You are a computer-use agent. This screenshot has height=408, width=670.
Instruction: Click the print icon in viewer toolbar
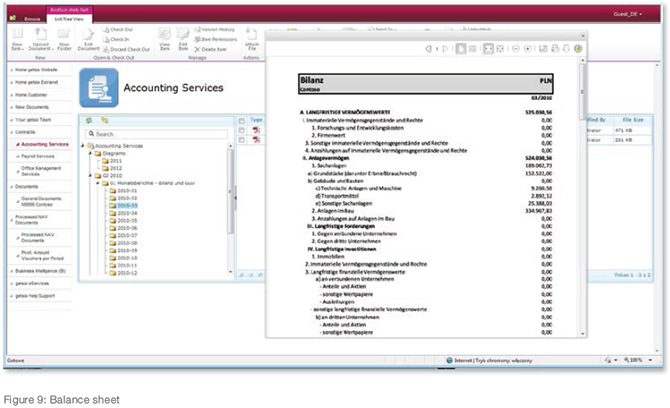[x=555, y=48]
